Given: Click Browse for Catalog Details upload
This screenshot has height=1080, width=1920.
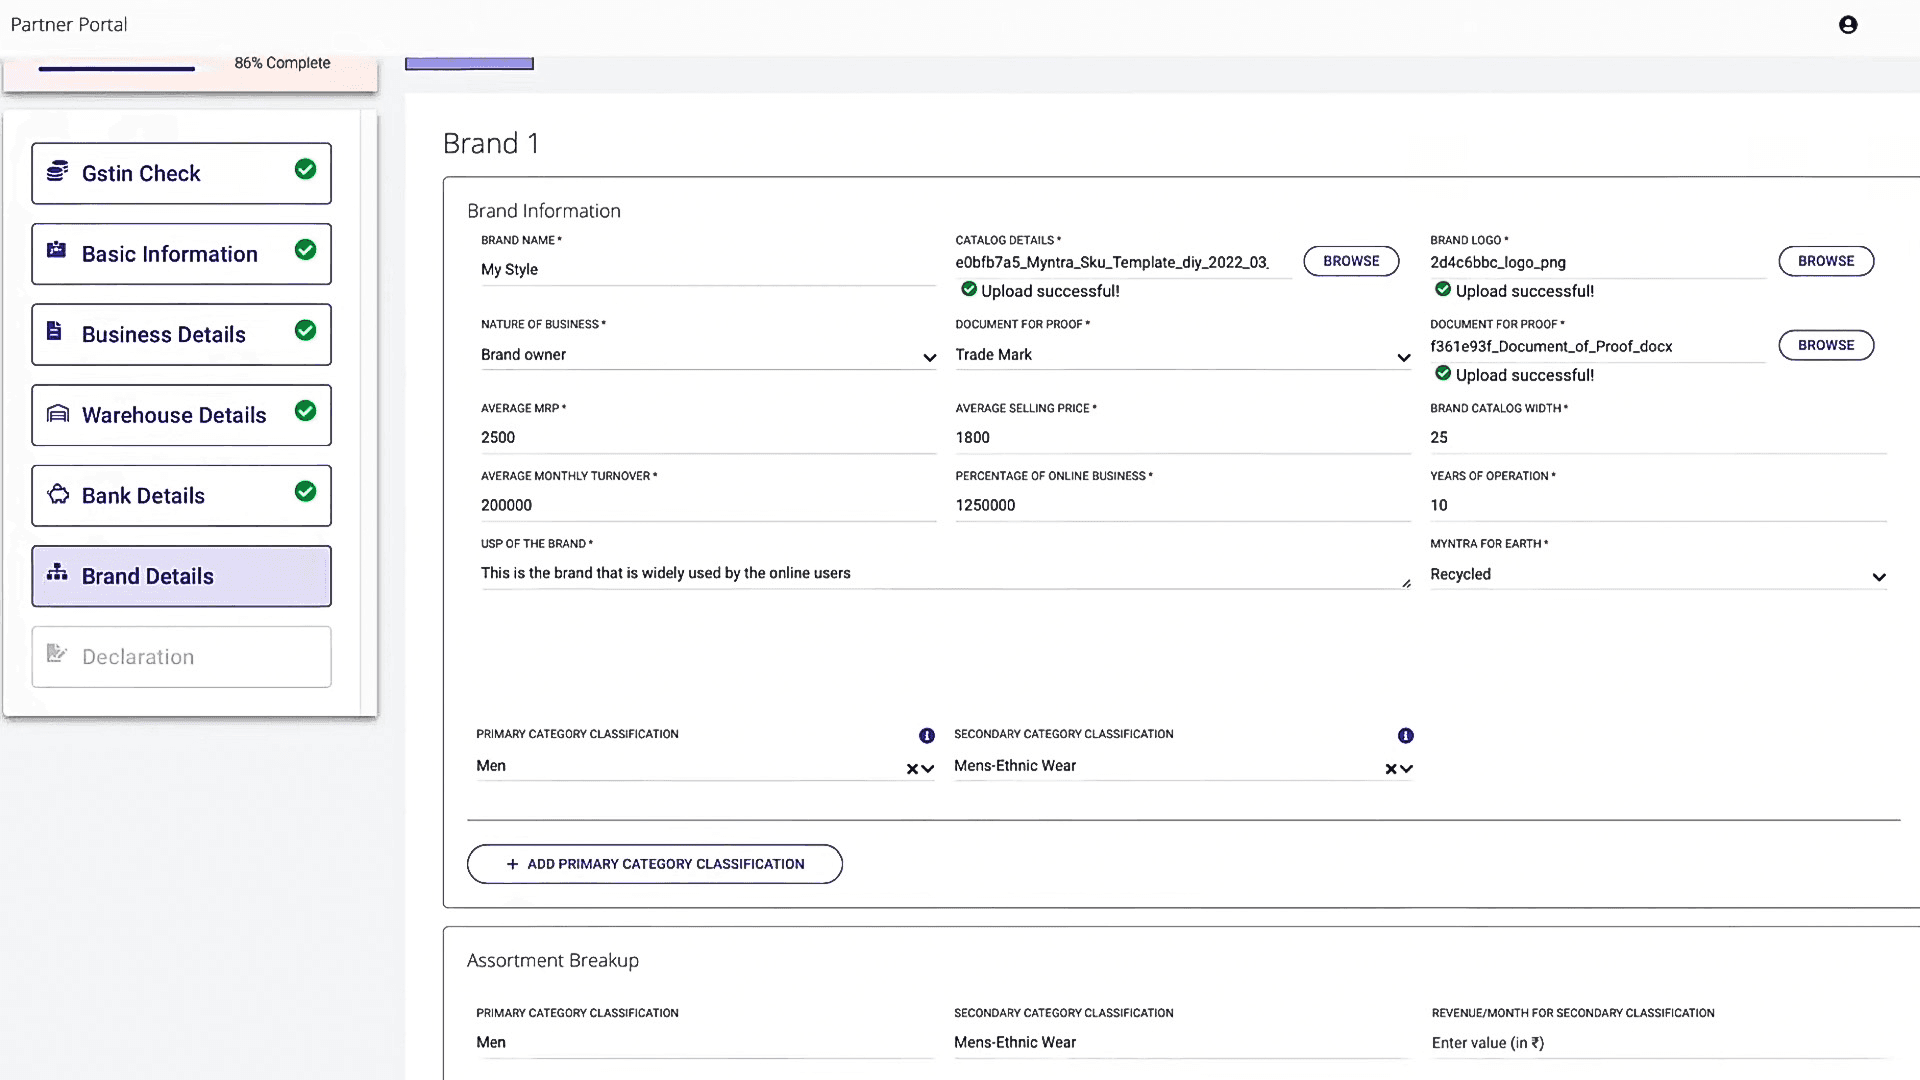Looking at the screenshot, I should coord(1350,261).
